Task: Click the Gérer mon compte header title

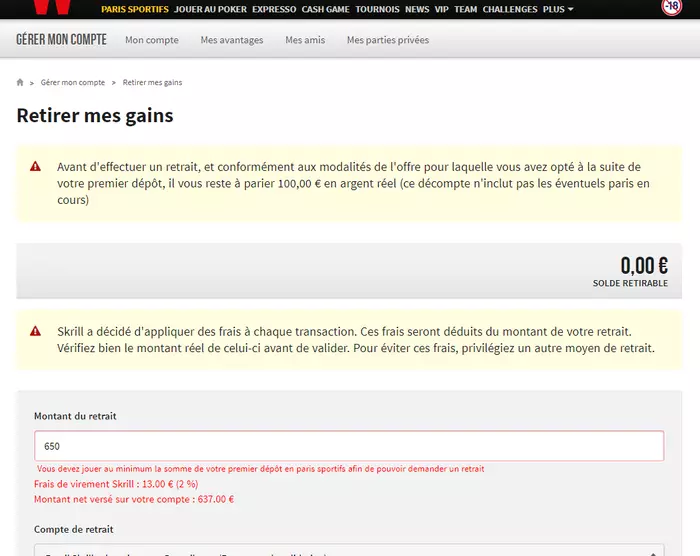Action: (x=62, y=39)
